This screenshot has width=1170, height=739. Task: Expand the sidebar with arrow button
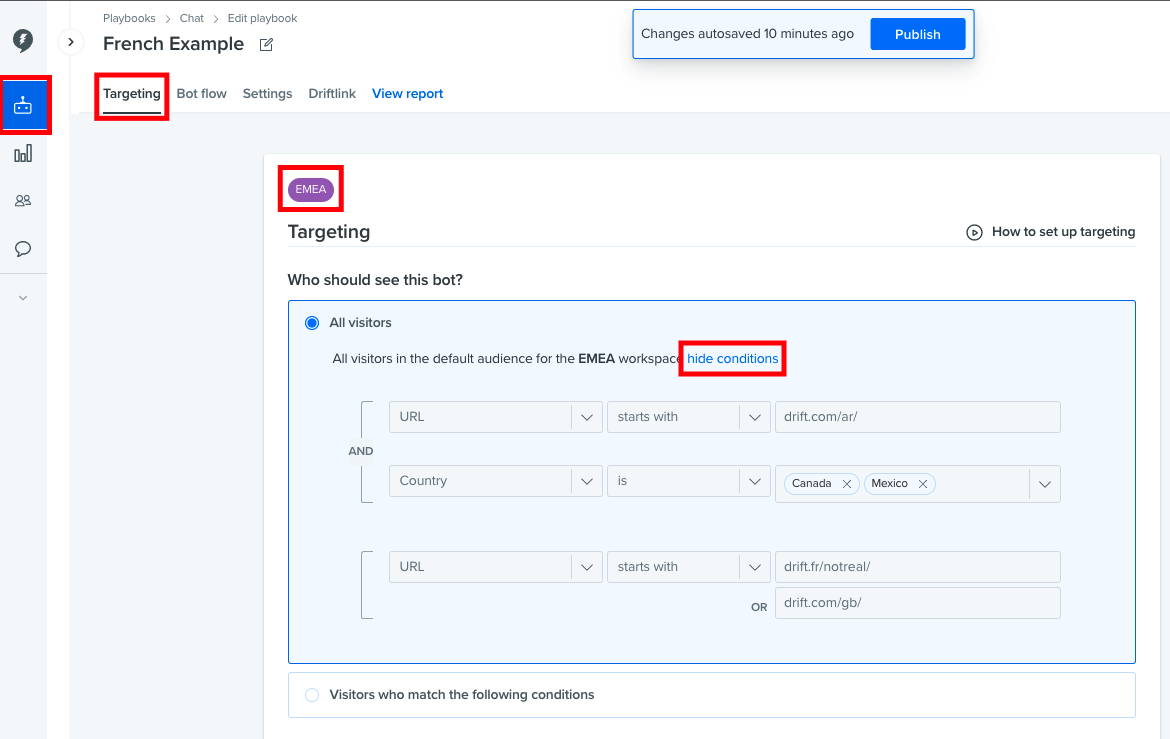point(71,42)
